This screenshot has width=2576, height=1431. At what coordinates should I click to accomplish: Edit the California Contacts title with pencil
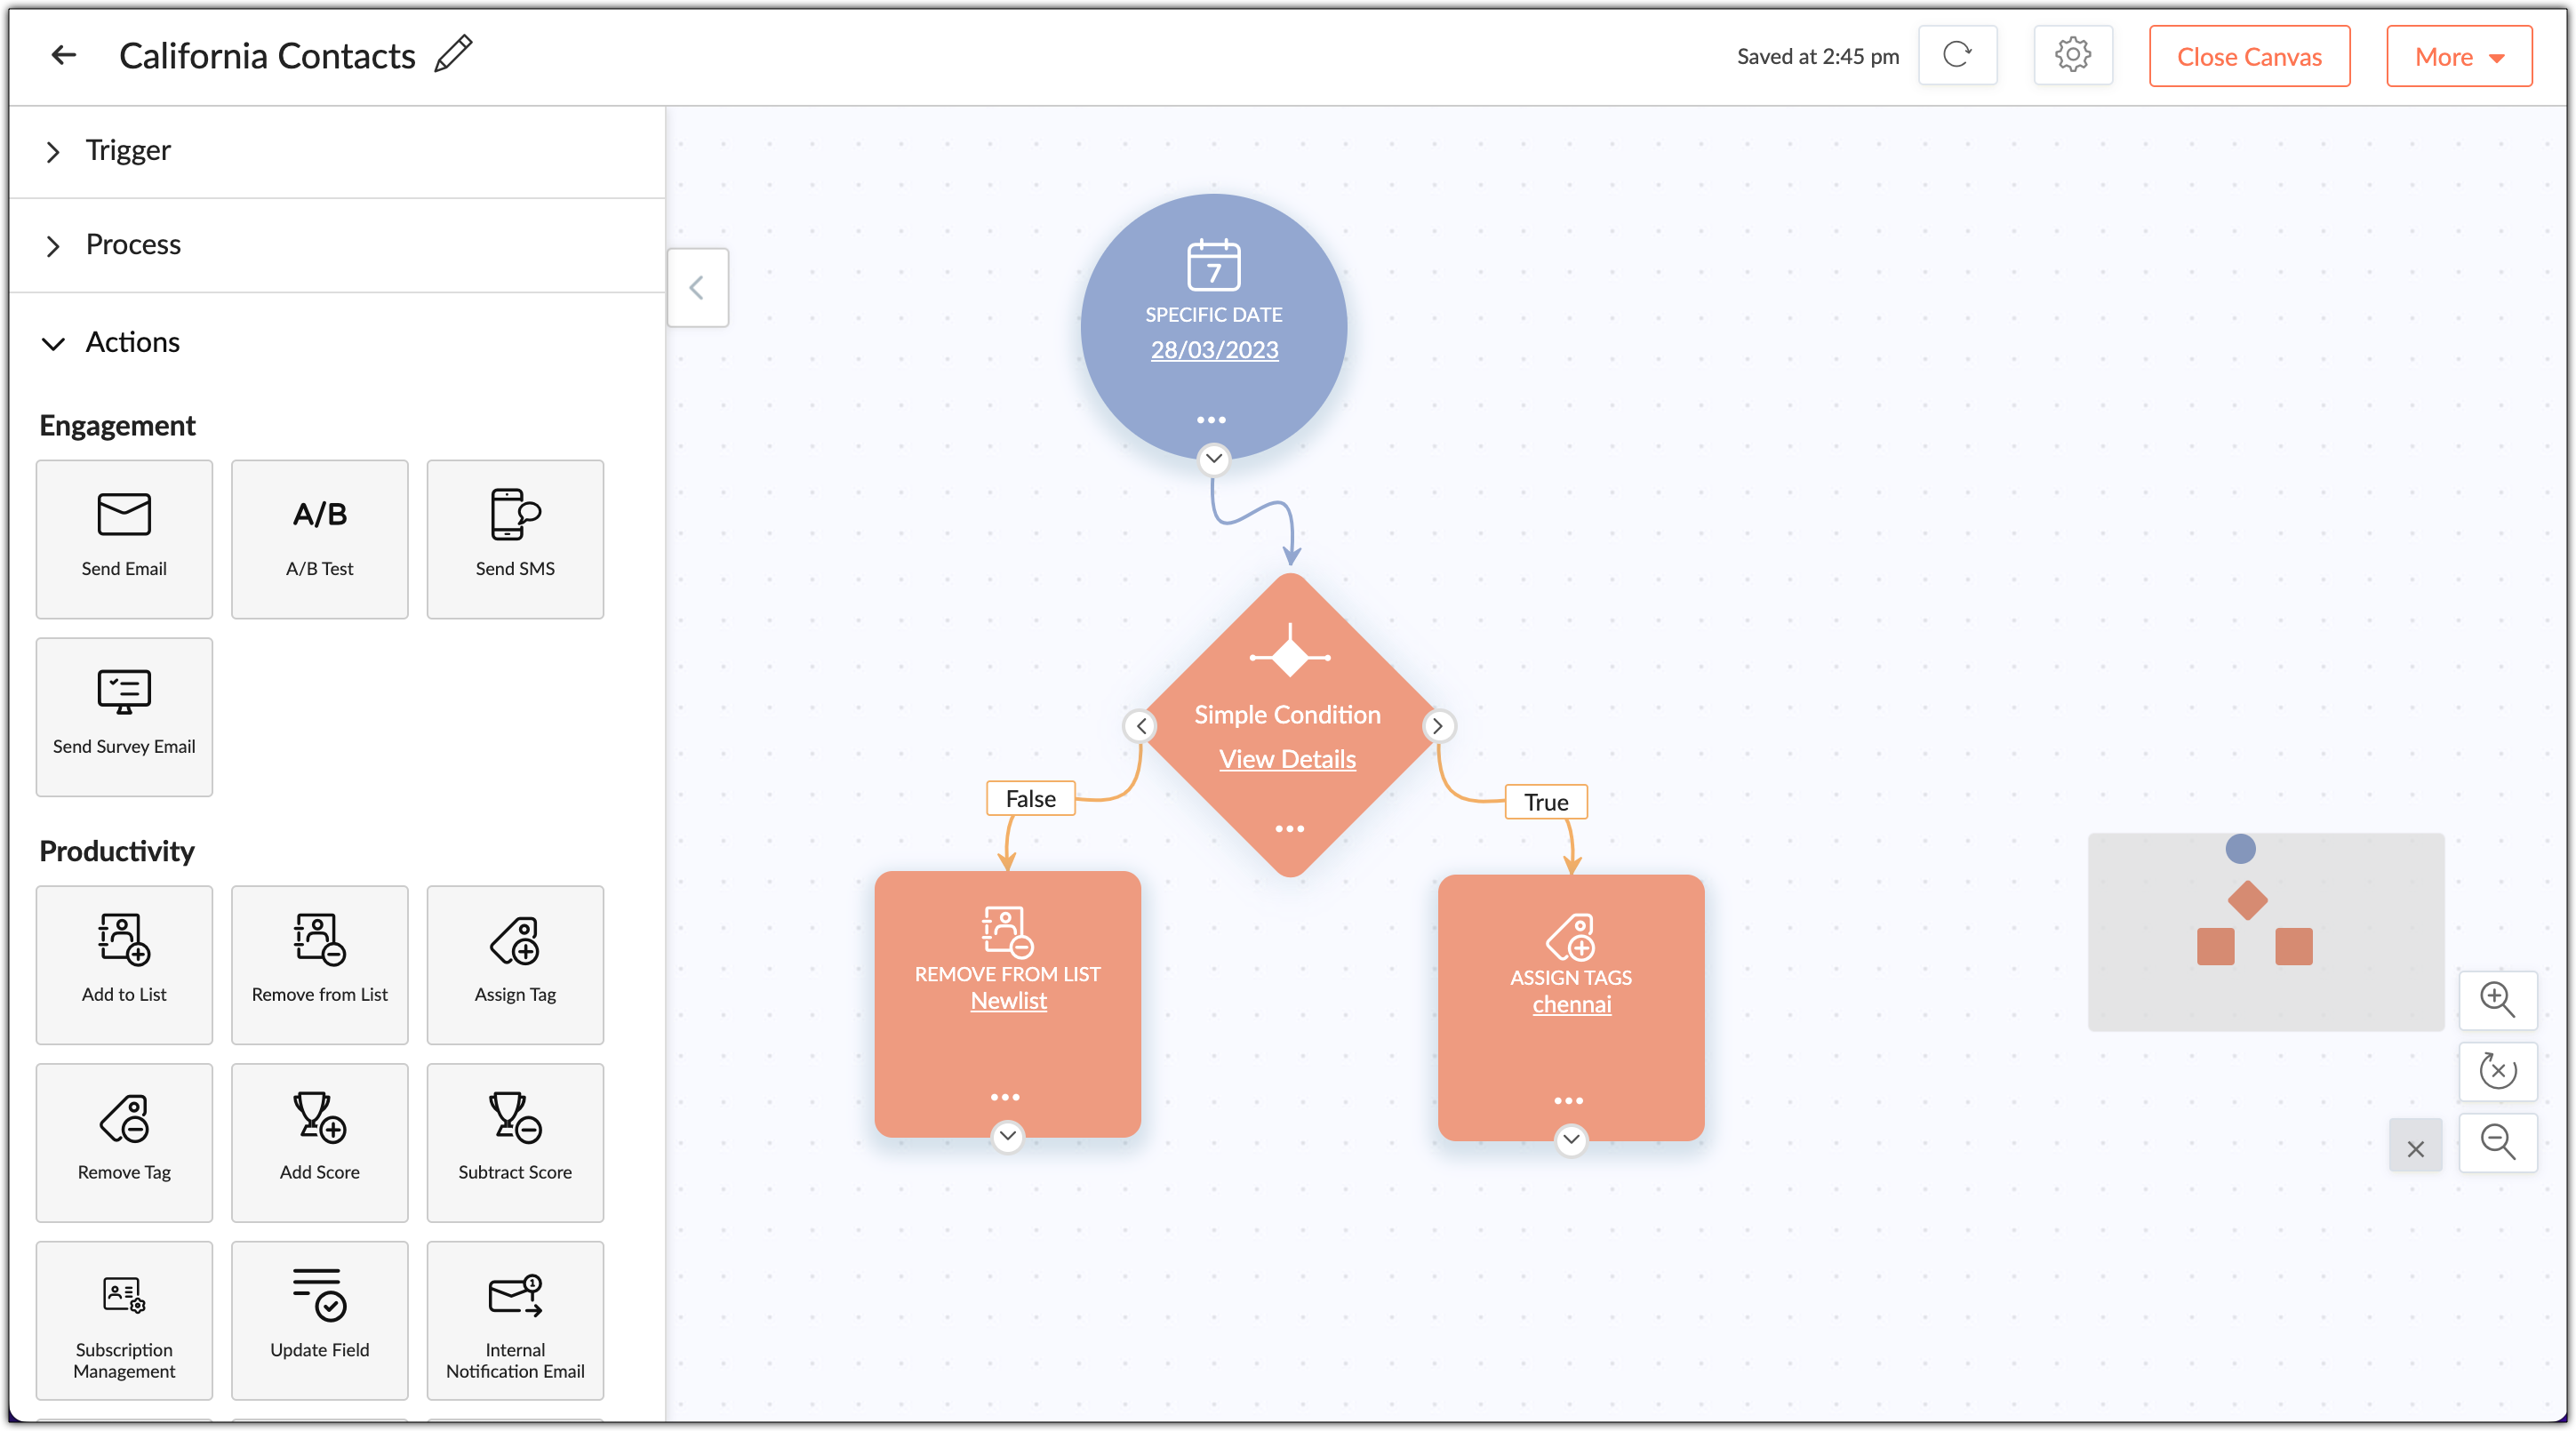453,54
